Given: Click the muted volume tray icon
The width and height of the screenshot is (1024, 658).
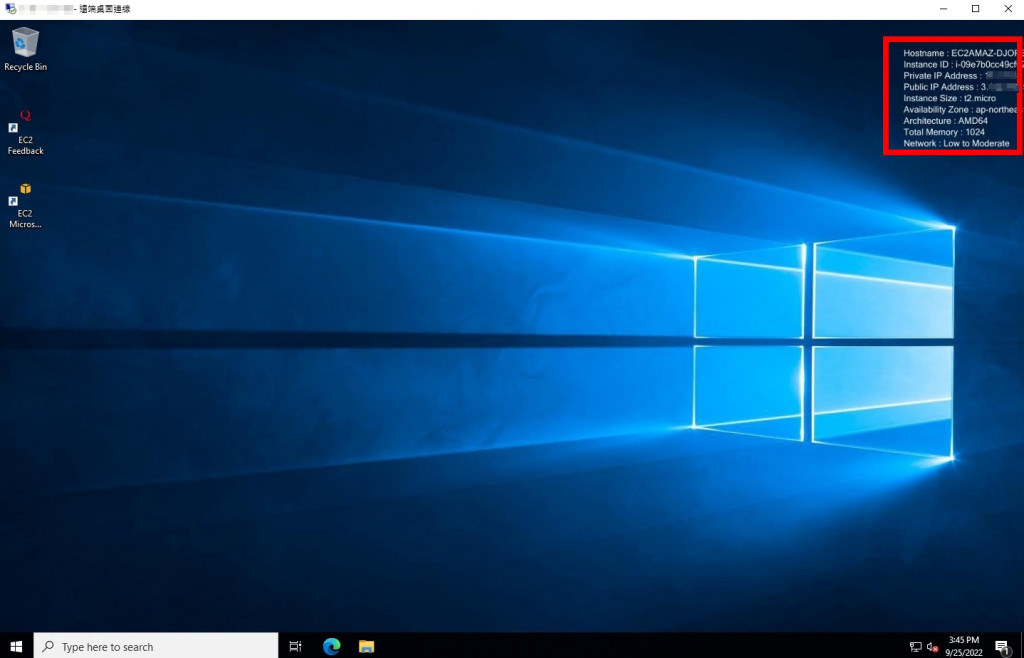Looking at the screenshot, I should point(933,647).
